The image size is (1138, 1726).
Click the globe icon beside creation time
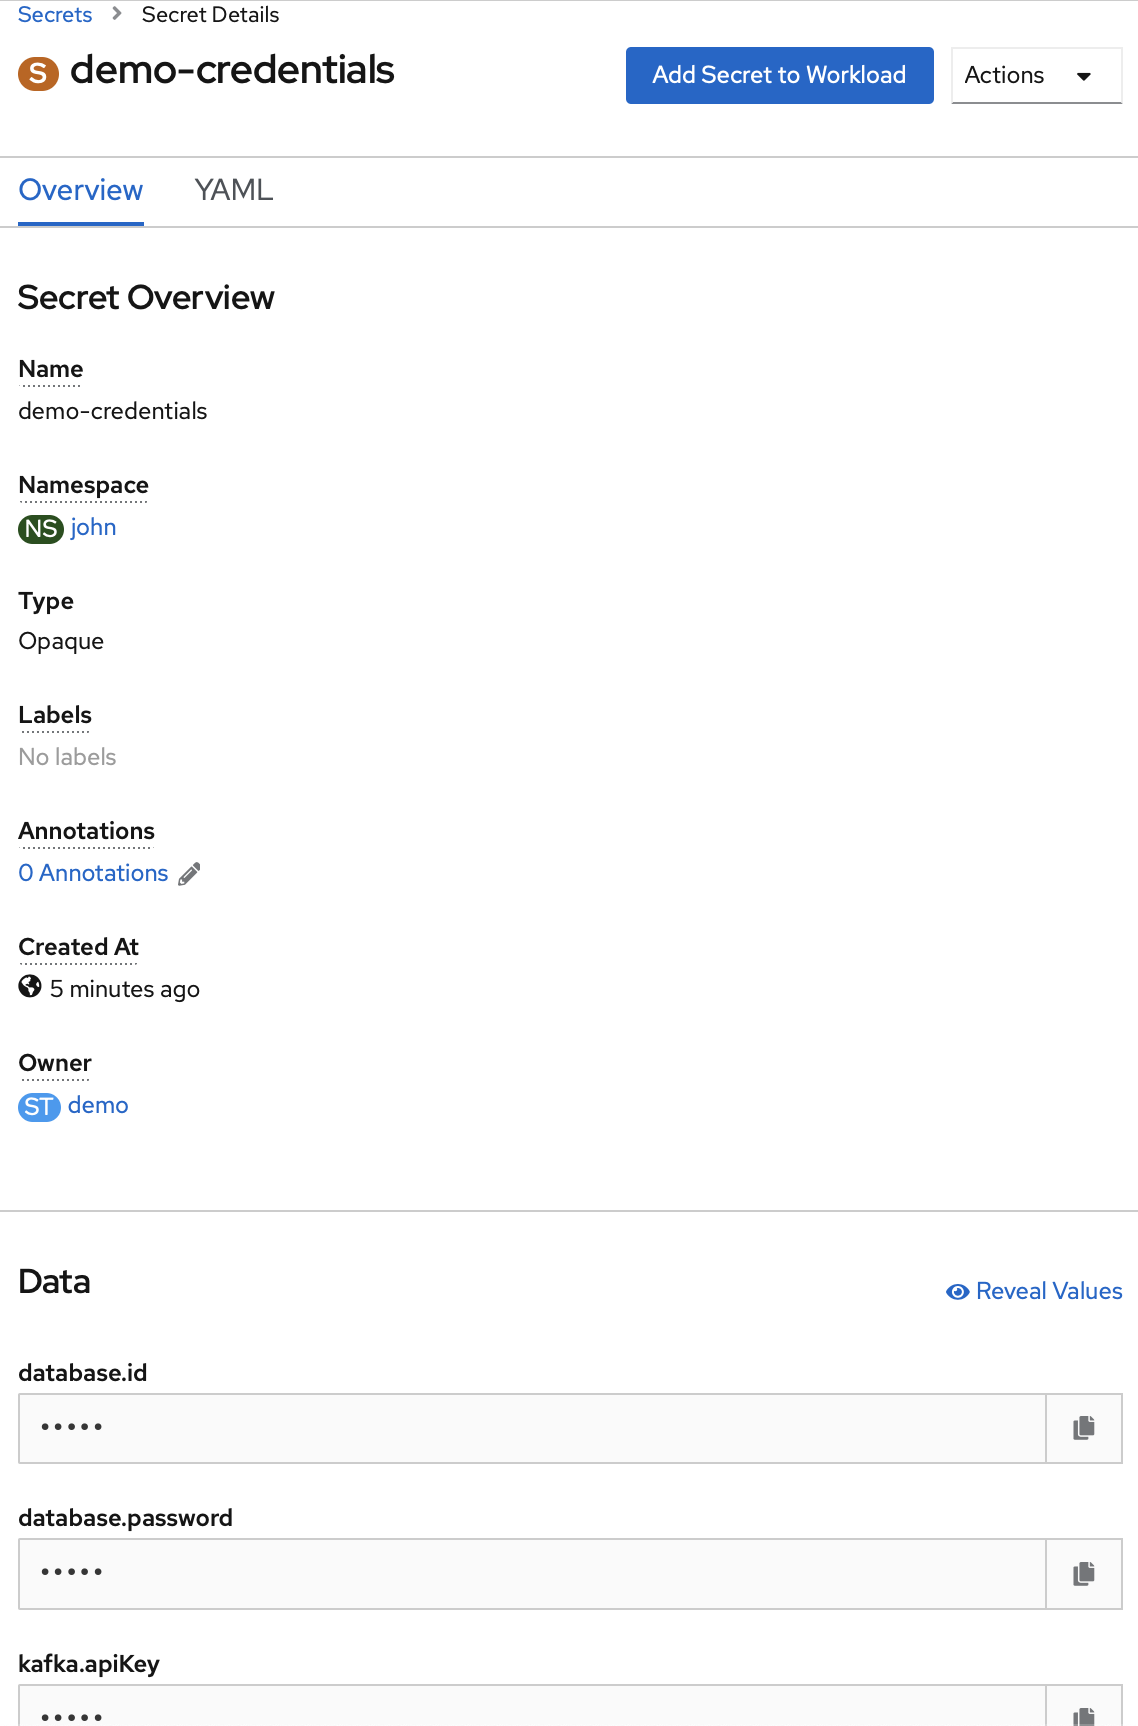(30, 987)
